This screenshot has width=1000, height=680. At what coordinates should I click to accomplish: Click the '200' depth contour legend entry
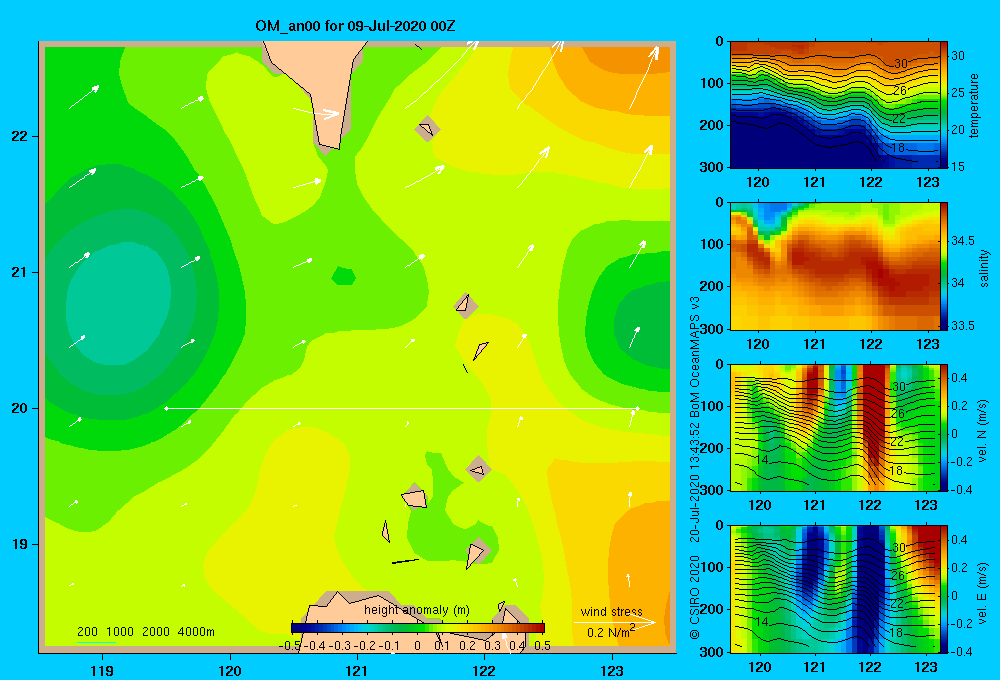point(87,632)
